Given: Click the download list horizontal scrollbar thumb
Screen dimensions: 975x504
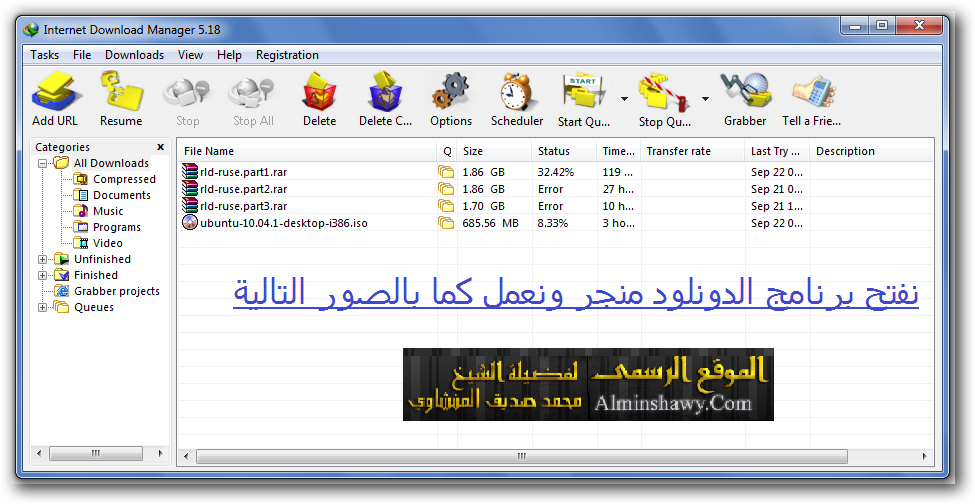Looking at the screenshot, I should (x=522, y=456).
